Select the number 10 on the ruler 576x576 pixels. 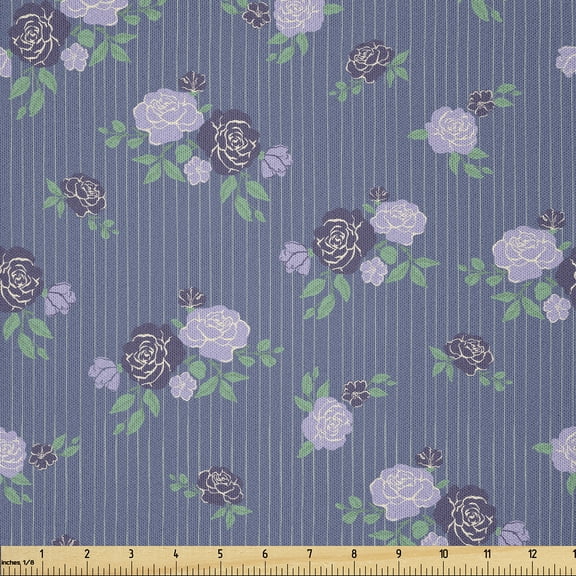[x=443, y=554]
